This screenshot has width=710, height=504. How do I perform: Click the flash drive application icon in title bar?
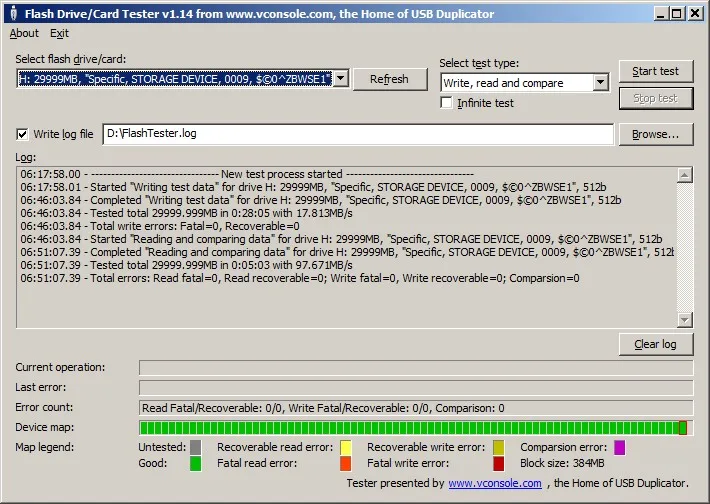(13, 14)
